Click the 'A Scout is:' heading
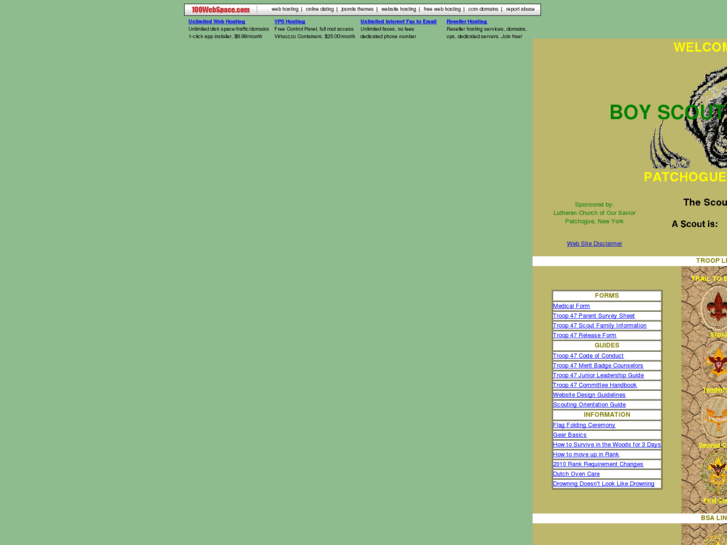727x545 pixels. pyautogui.click(x=695, y=224)
